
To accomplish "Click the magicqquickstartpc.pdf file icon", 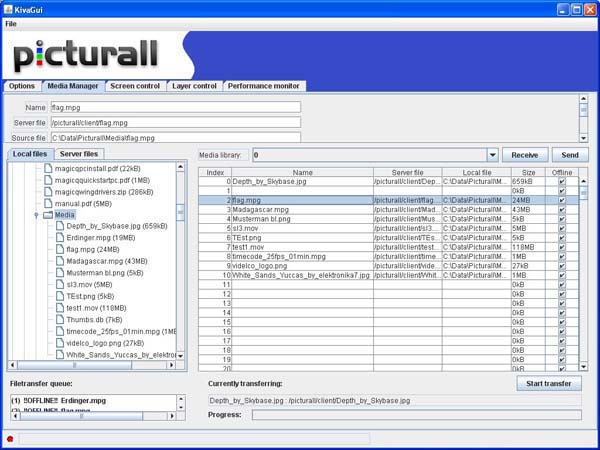I will click(x=47, y=180).
